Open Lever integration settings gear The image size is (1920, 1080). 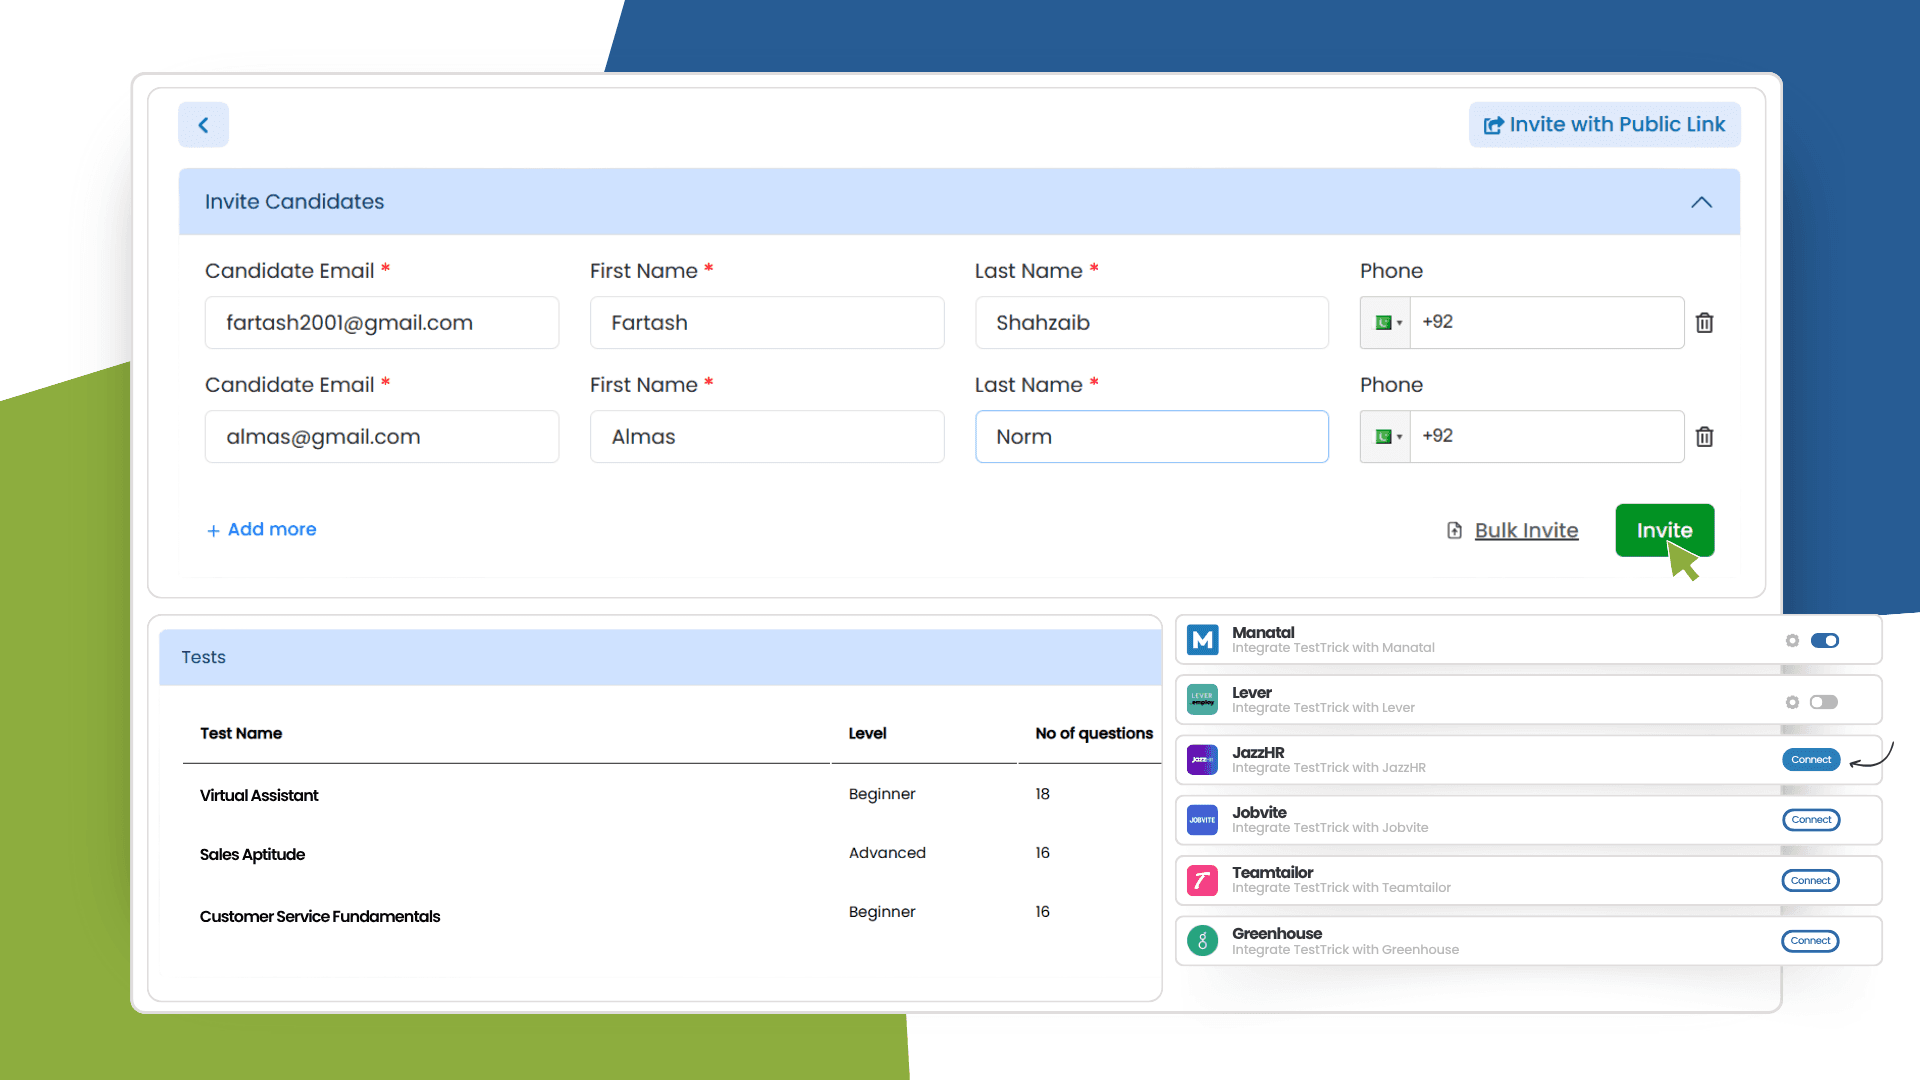[x=1792, y=702]
